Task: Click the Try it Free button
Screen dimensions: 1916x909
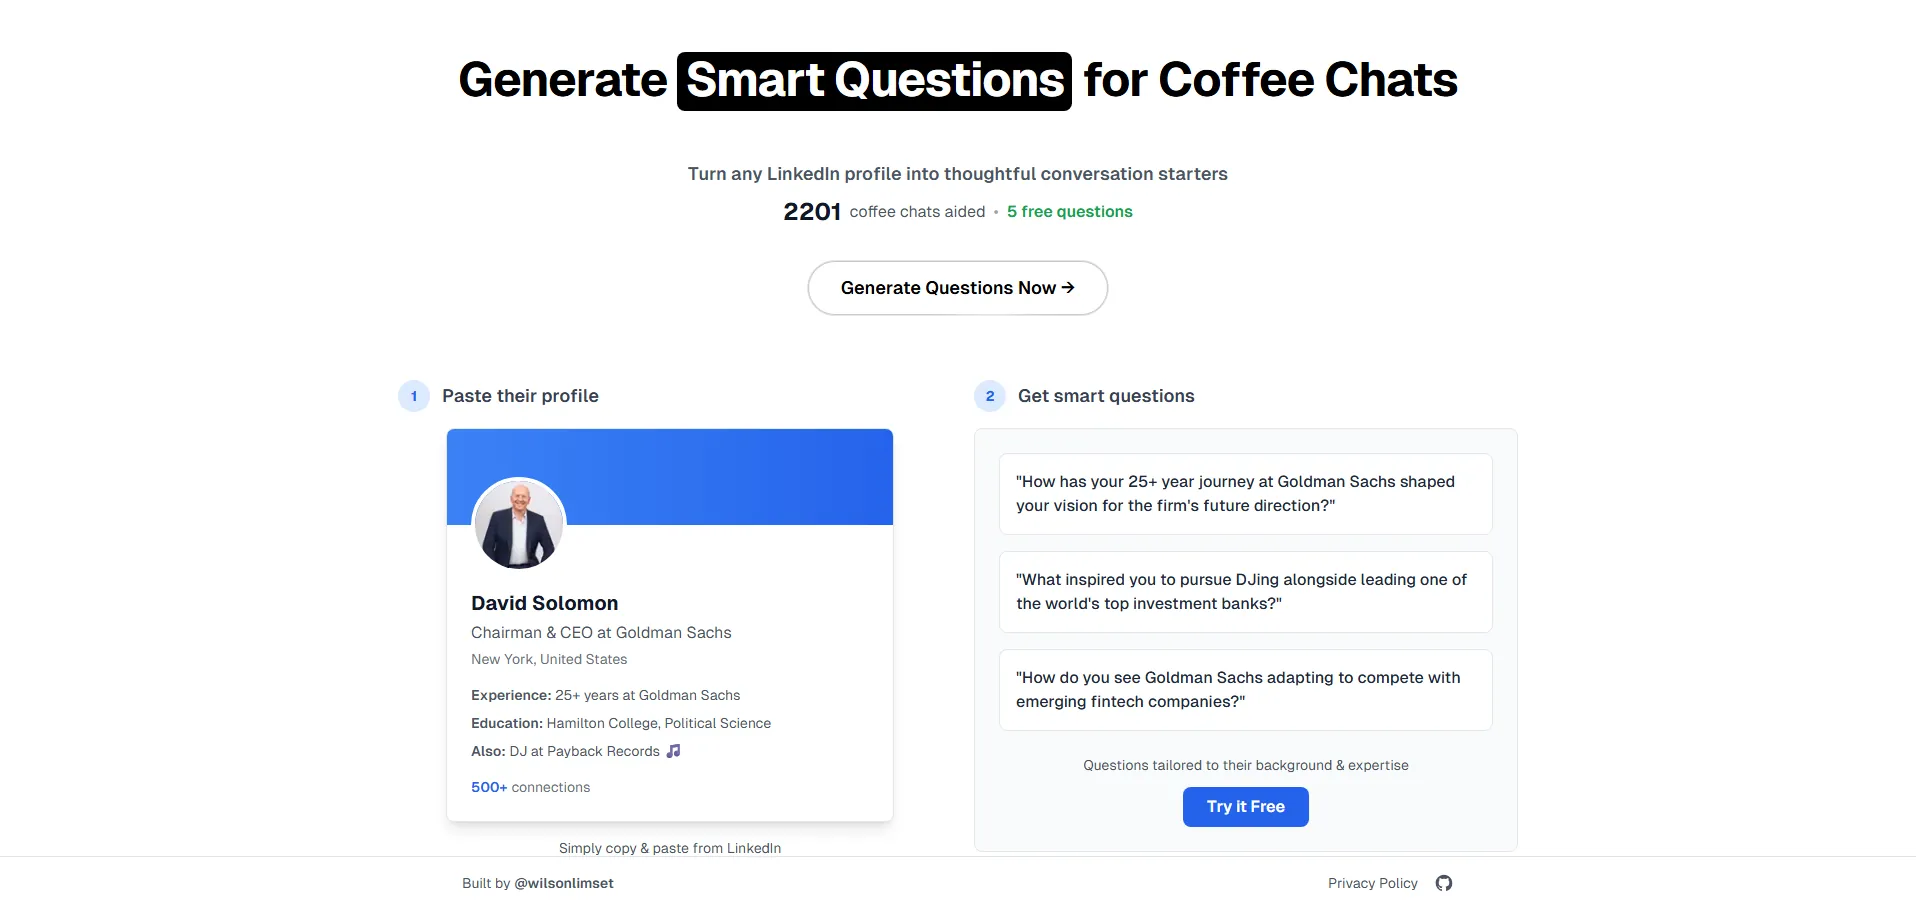Action: pyautogui.click(x=1245, y=807)
